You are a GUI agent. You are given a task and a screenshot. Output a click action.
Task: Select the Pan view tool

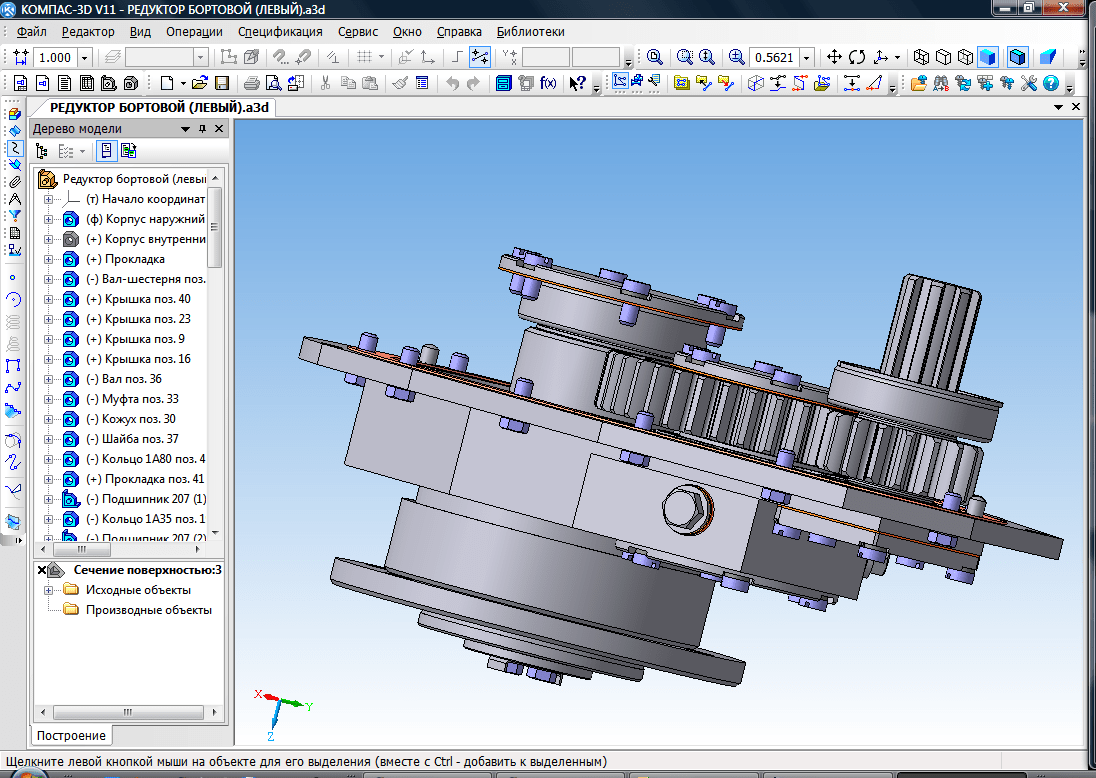(x=835, y=57)
